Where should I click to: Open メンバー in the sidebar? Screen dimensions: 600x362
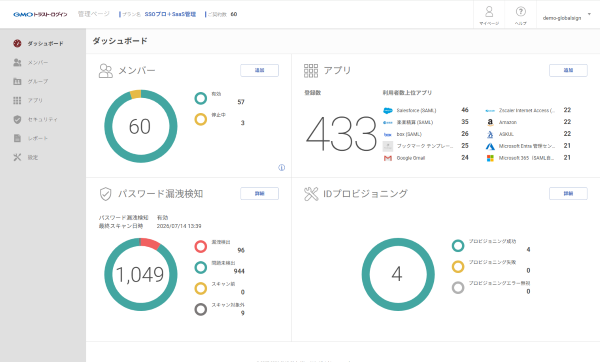coord(38,62)
